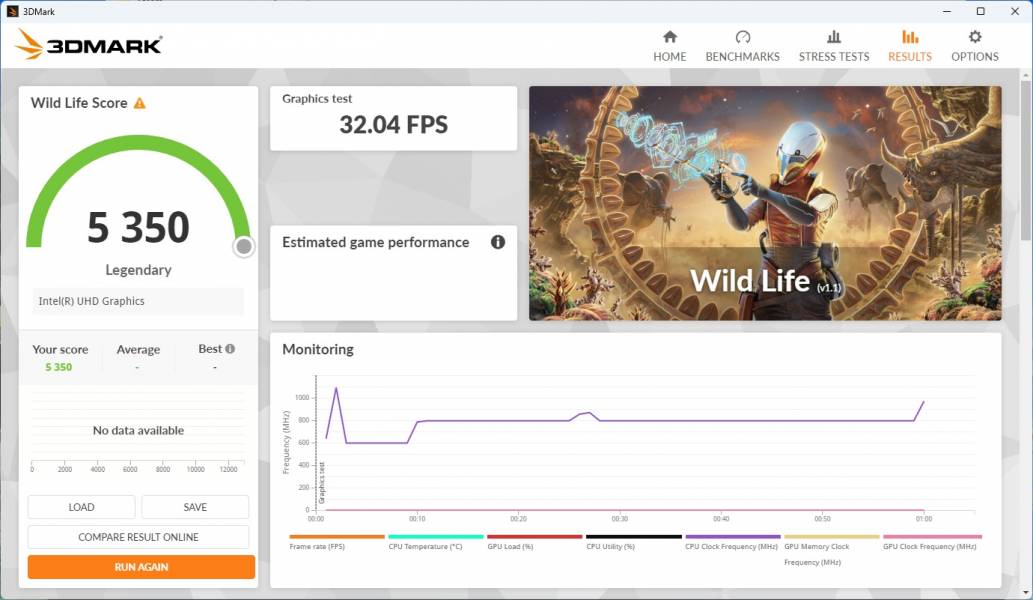This screenshot has height=600, width=1033.
Task: Click the Best score info icon
Action: tap(230, 349)
